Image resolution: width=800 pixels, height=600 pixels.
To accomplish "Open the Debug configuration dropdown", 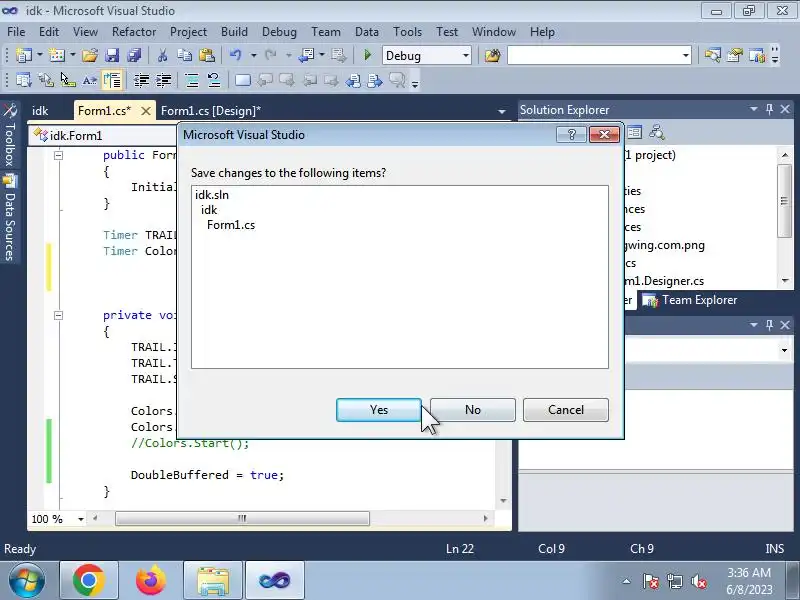I will pos(465,56).
